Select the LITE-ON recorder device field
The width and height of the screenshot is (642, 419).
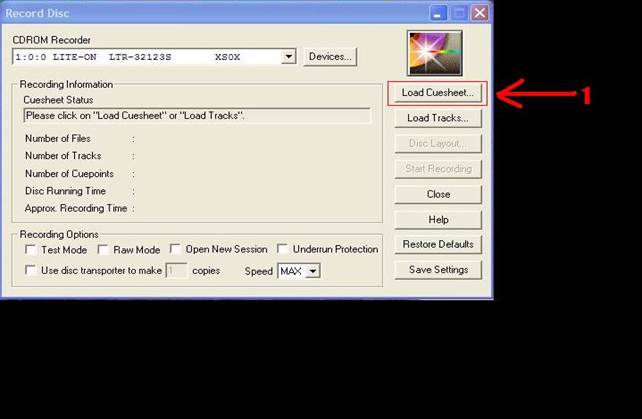point(145,57)
